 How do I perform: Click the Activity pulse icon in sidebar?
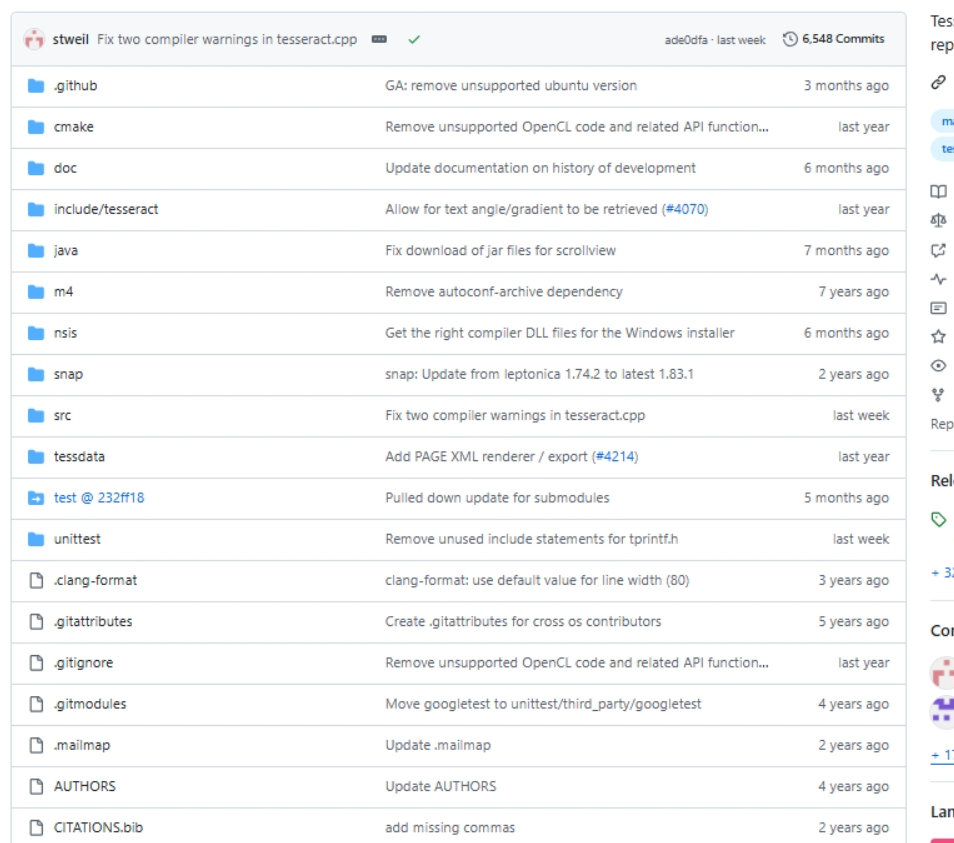938,279
